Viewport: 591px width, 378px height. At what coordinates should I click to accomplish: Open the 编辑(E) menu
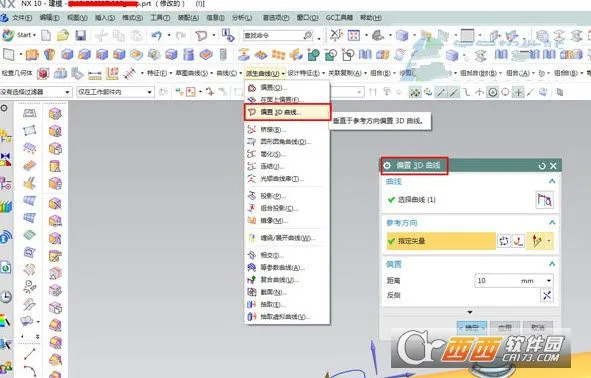coord(49,17)
